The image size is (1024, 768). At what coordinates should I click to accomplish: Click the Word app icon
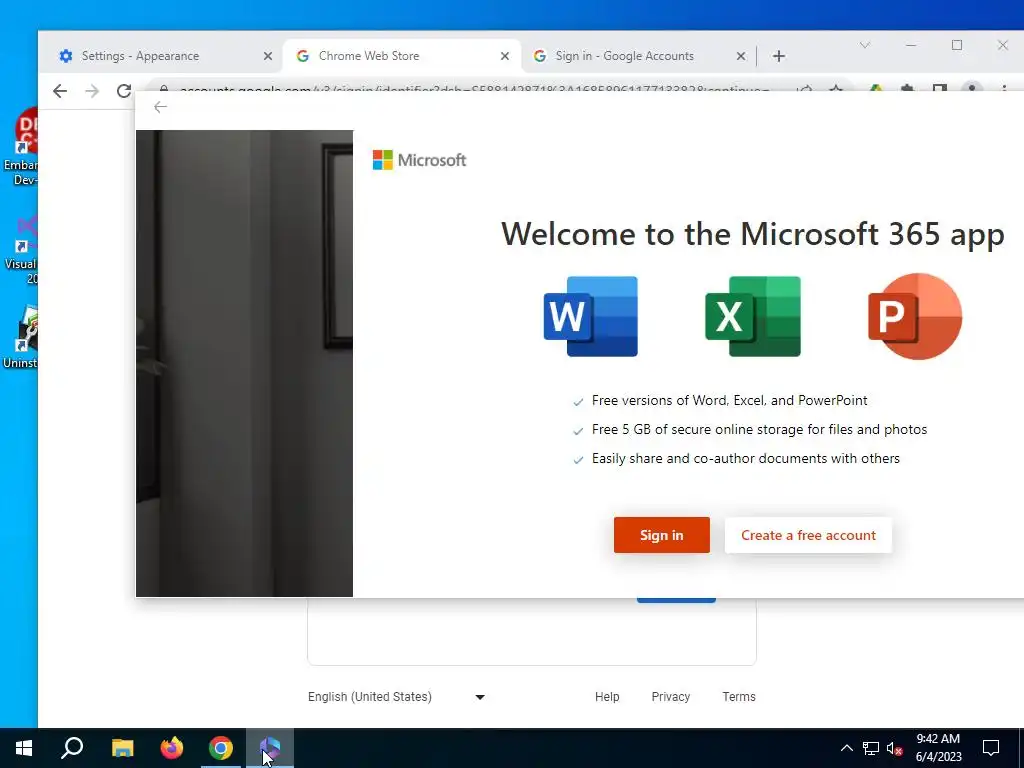(590, 316)
